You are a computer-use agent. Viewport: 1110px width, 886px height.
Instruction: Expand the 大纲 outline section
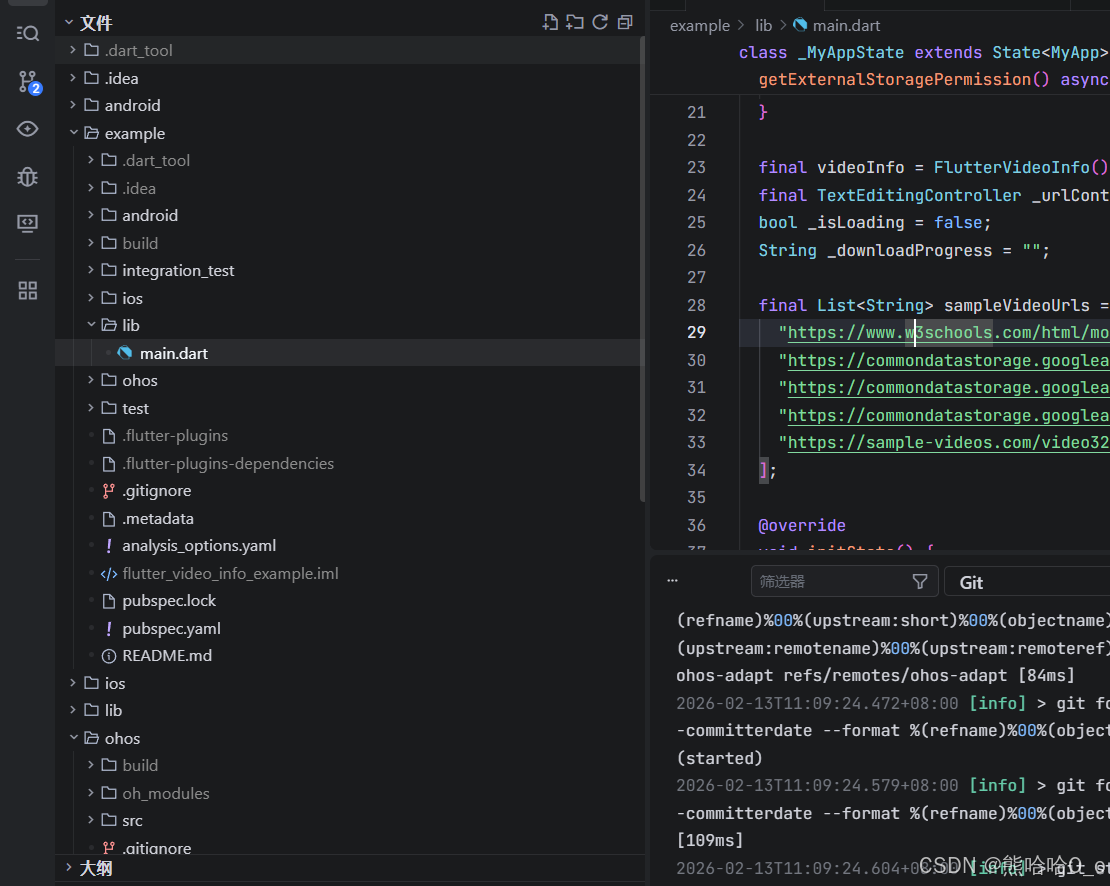pyautogui.click(x=69, y=868)
